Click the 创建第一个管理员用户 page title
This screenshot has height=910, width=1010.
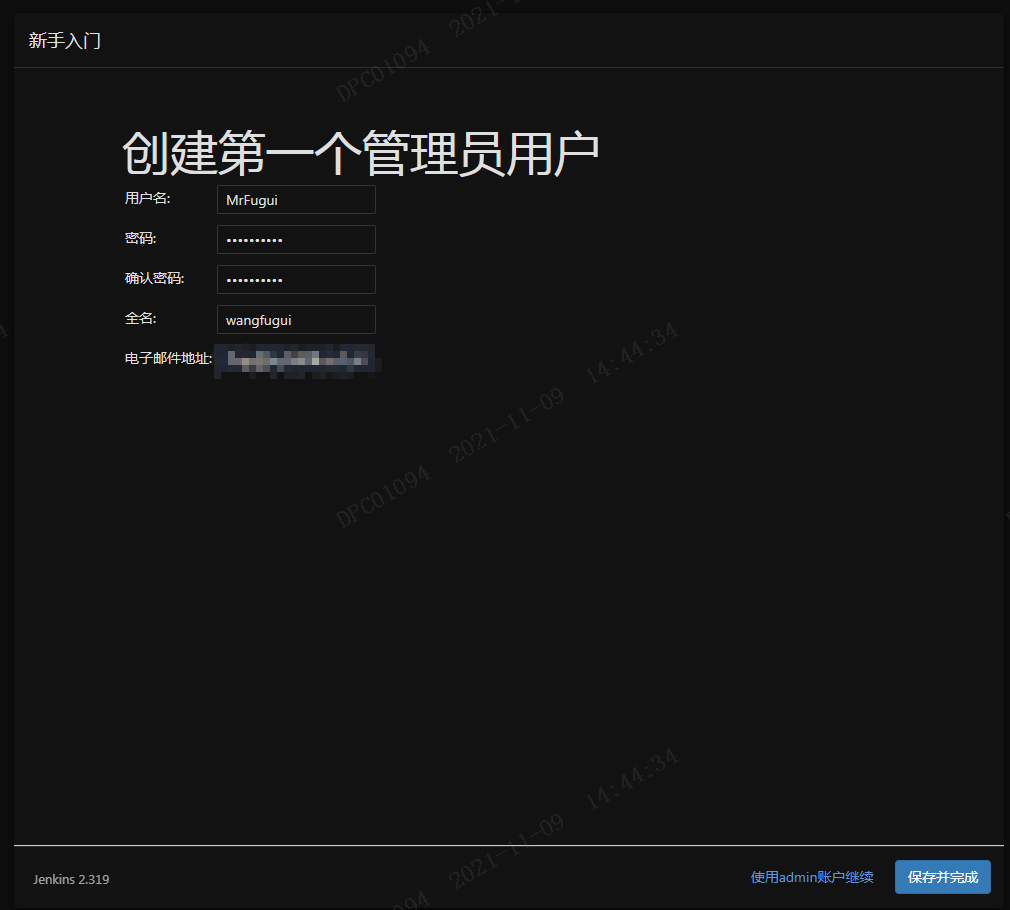coord(360,150)
